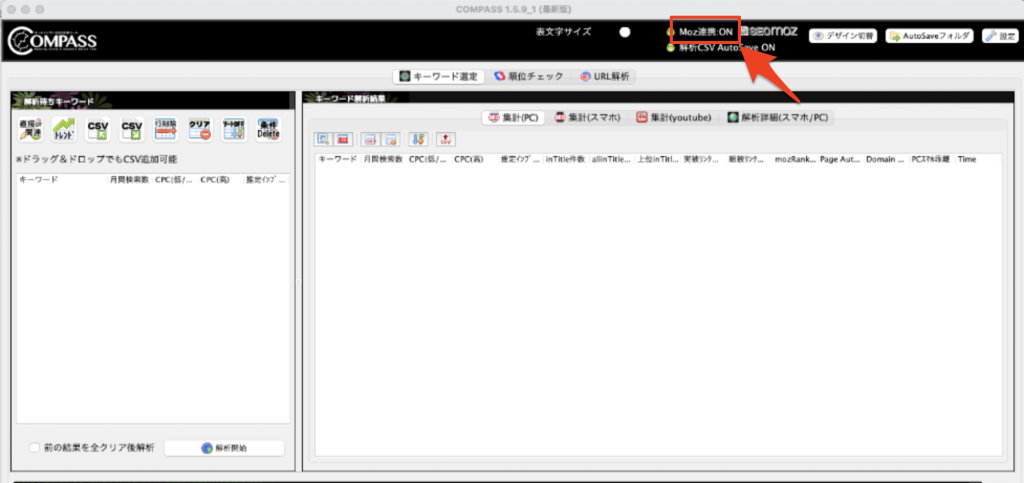Toggle 解析CSV AutoSave ON indicator

coord(671,47)
